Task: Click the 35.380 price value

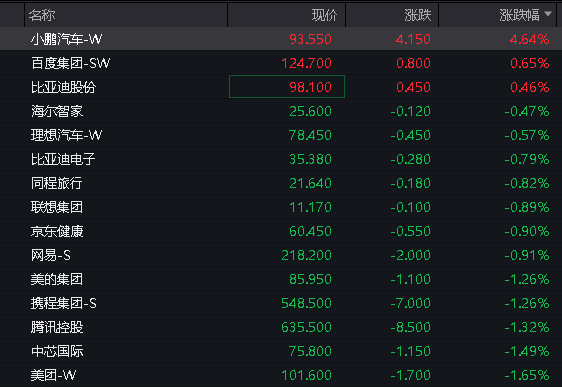Action: 310,159
